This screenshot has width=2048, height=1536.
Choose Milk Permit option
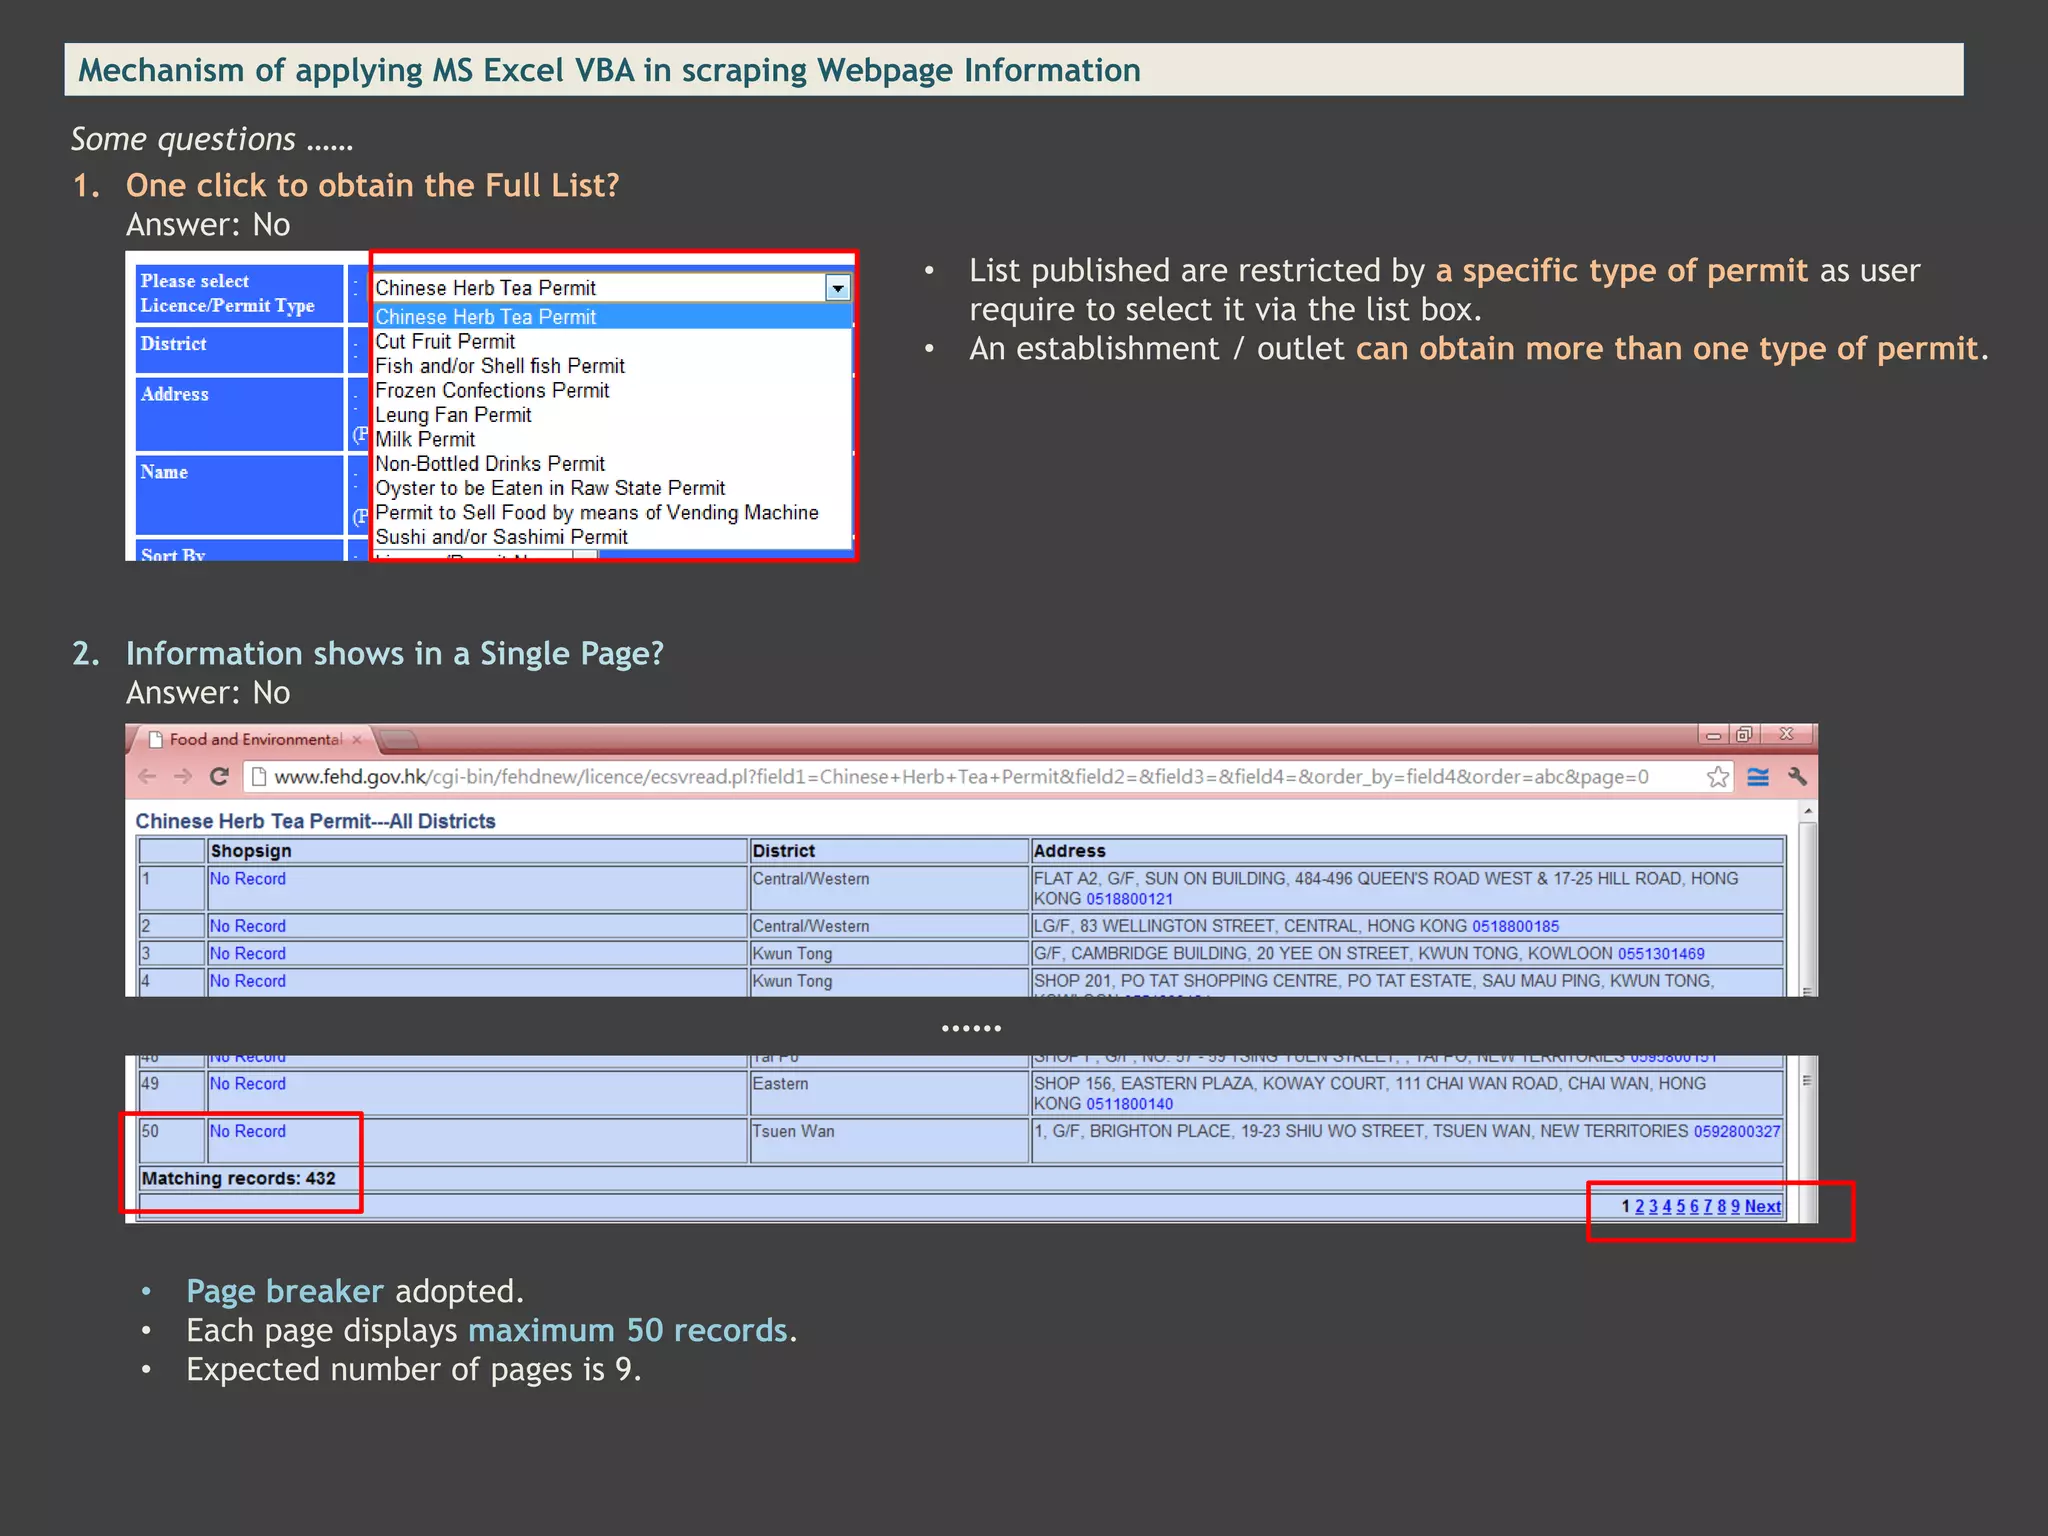coord(612,439)
